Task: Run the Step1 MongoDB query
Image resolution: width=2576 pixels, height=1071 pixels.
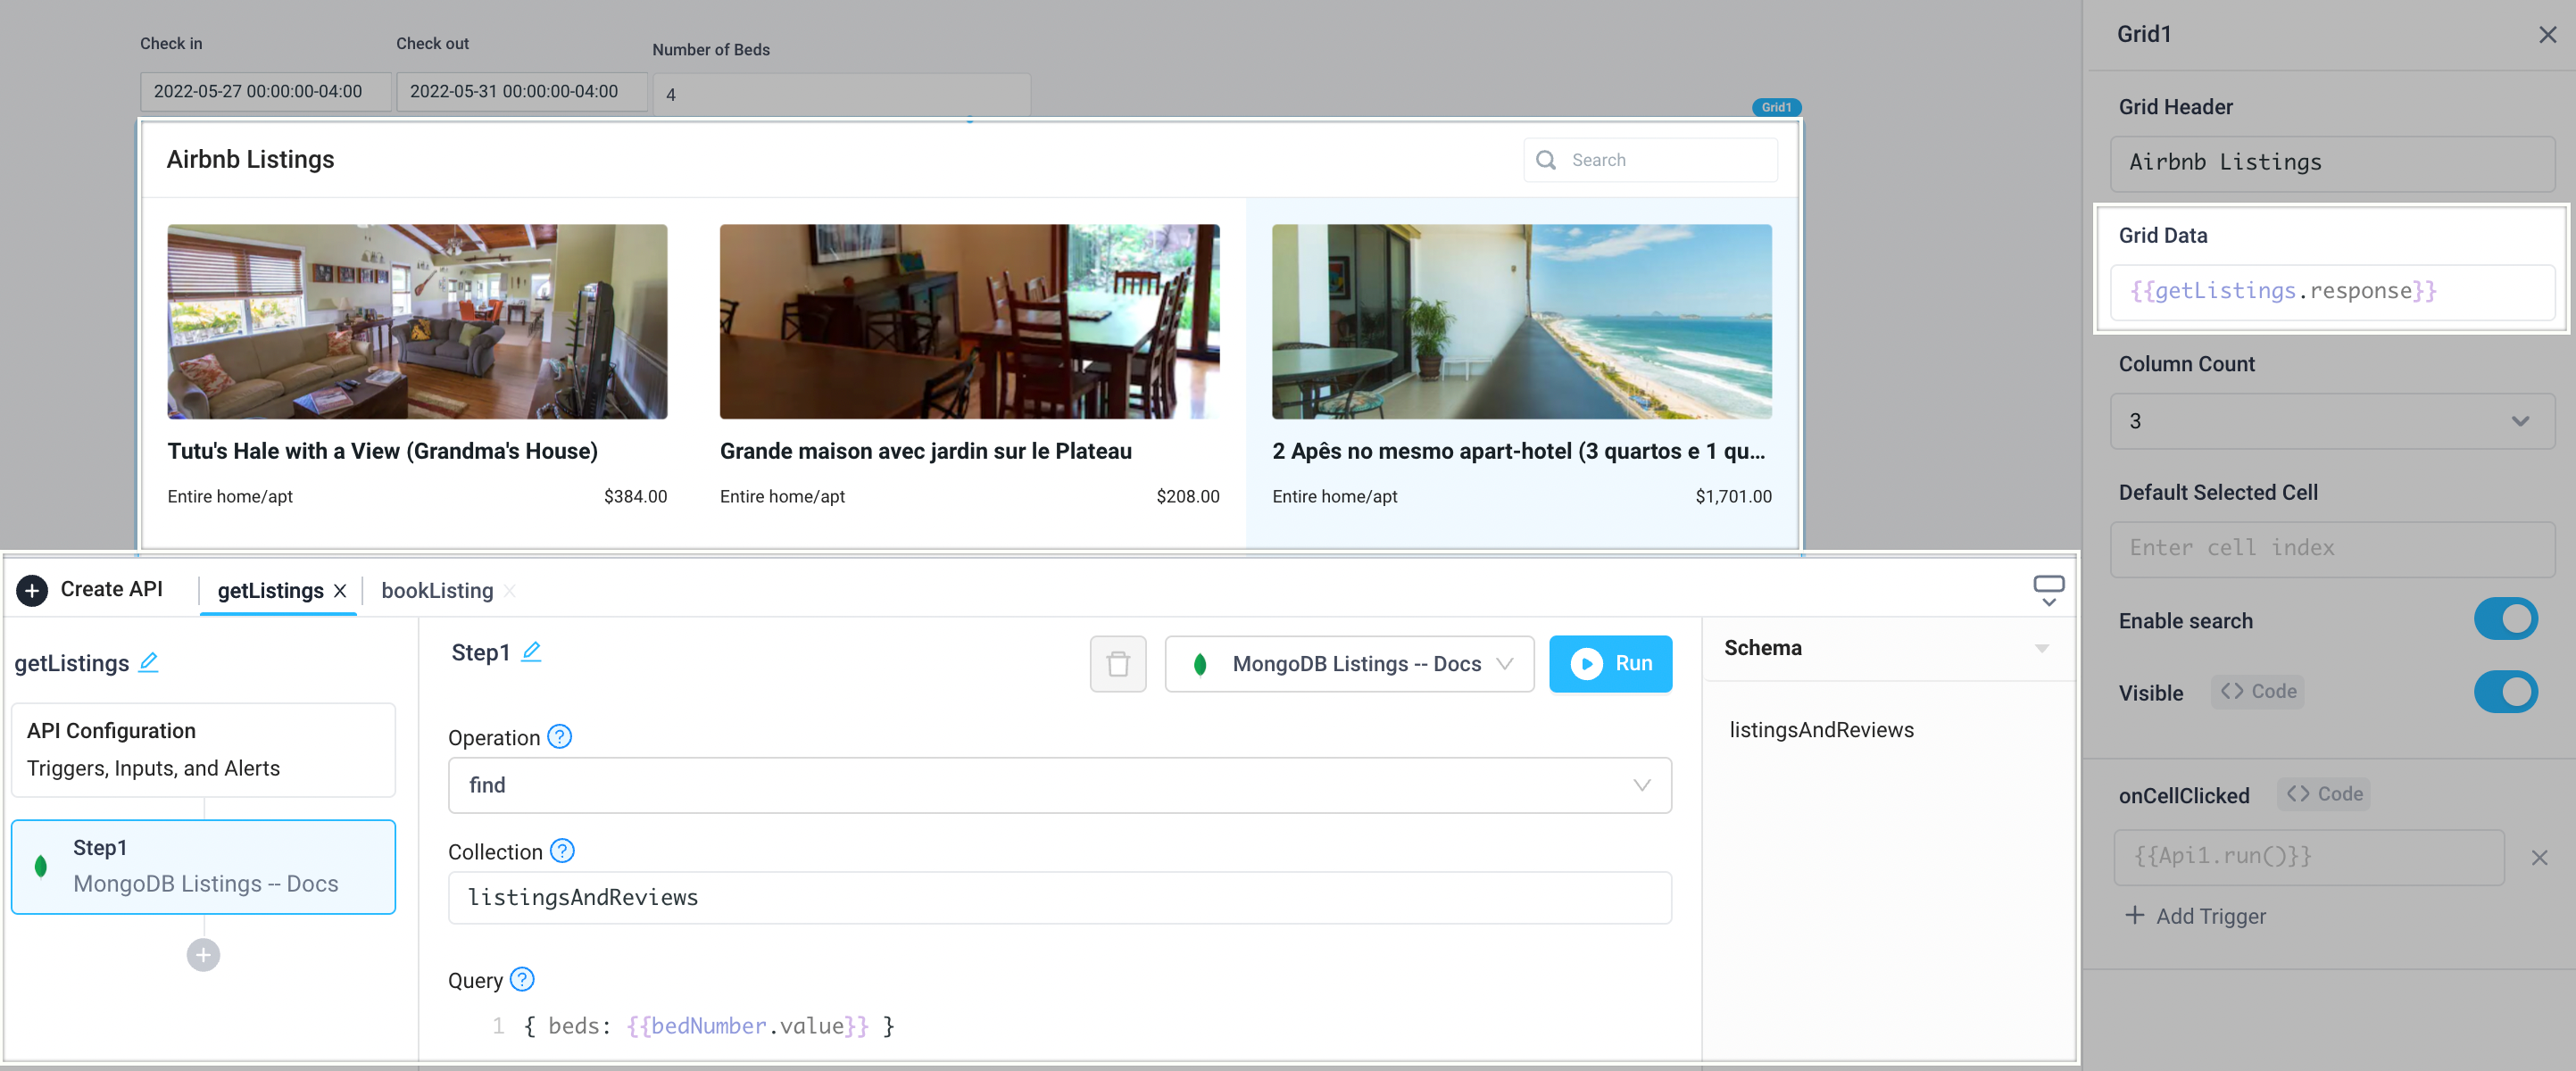Action: click(x=1610, y=663)
